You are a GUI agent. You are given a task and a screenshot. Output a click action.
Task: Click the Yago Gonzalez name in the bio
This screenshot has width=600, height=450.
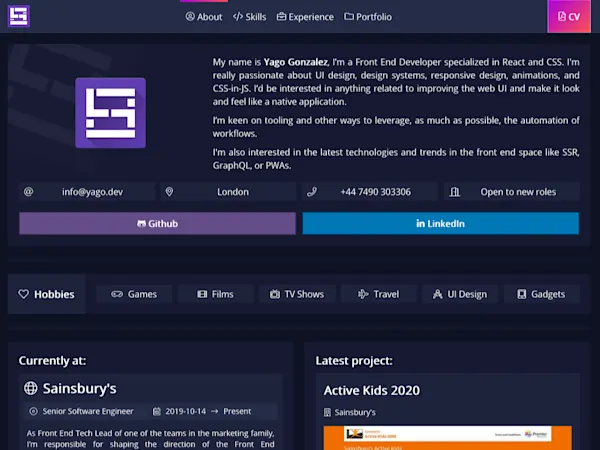(x=296, y=62)
